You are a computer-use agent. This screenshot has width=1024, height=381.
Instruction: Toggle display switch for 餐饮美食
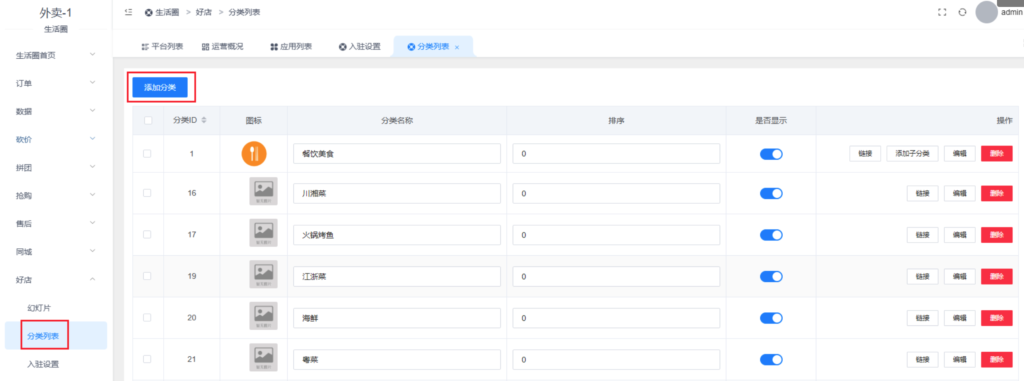pyautogui.click(x=771, y=154)
